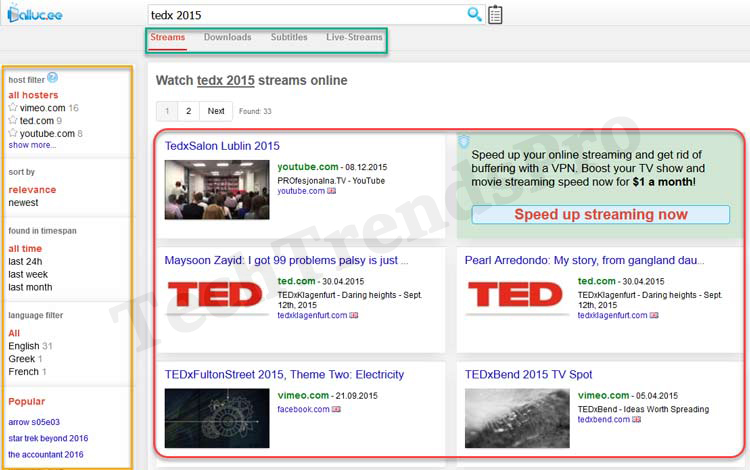Click the alluc.ee logo
The image size is (750, 470).
[34, 13]
